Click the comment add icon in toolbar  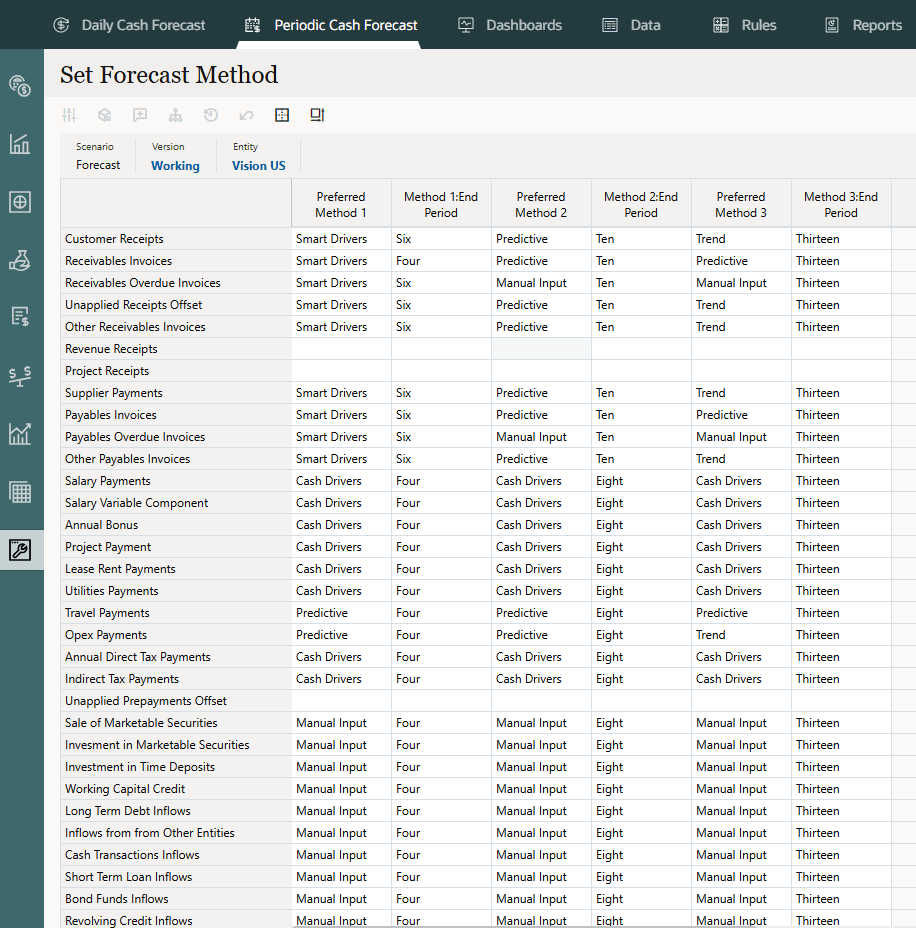pos(140,115)
